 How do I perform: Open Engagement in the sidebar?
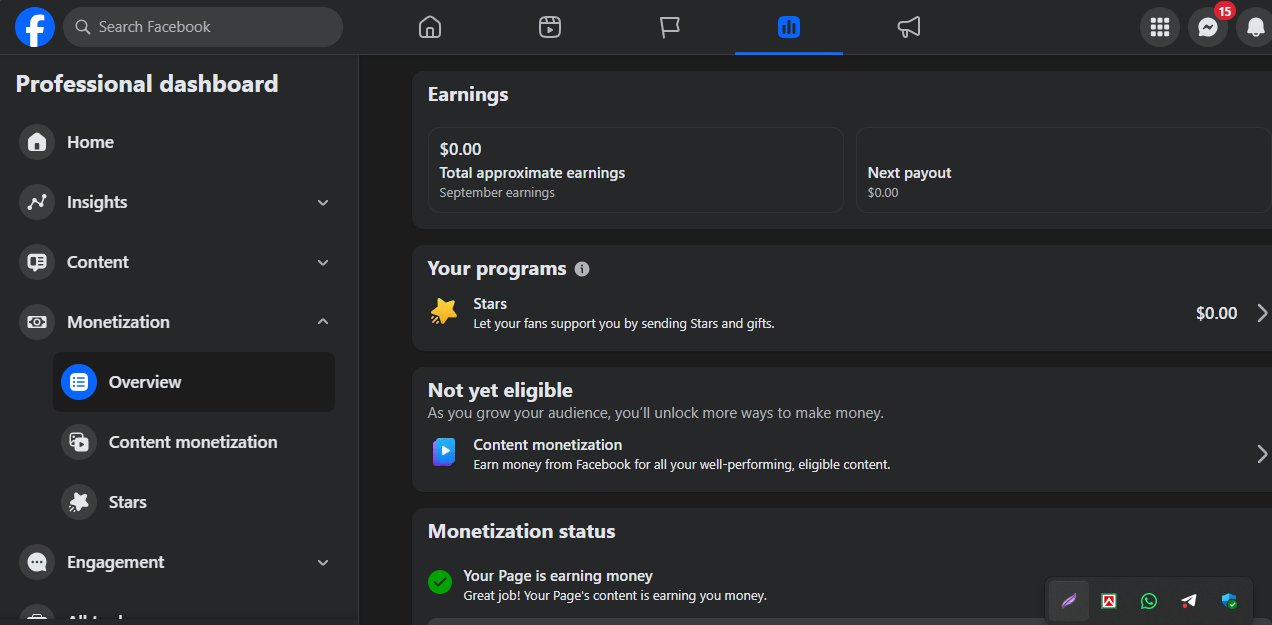pyautogui.click(x=177, y=562)
